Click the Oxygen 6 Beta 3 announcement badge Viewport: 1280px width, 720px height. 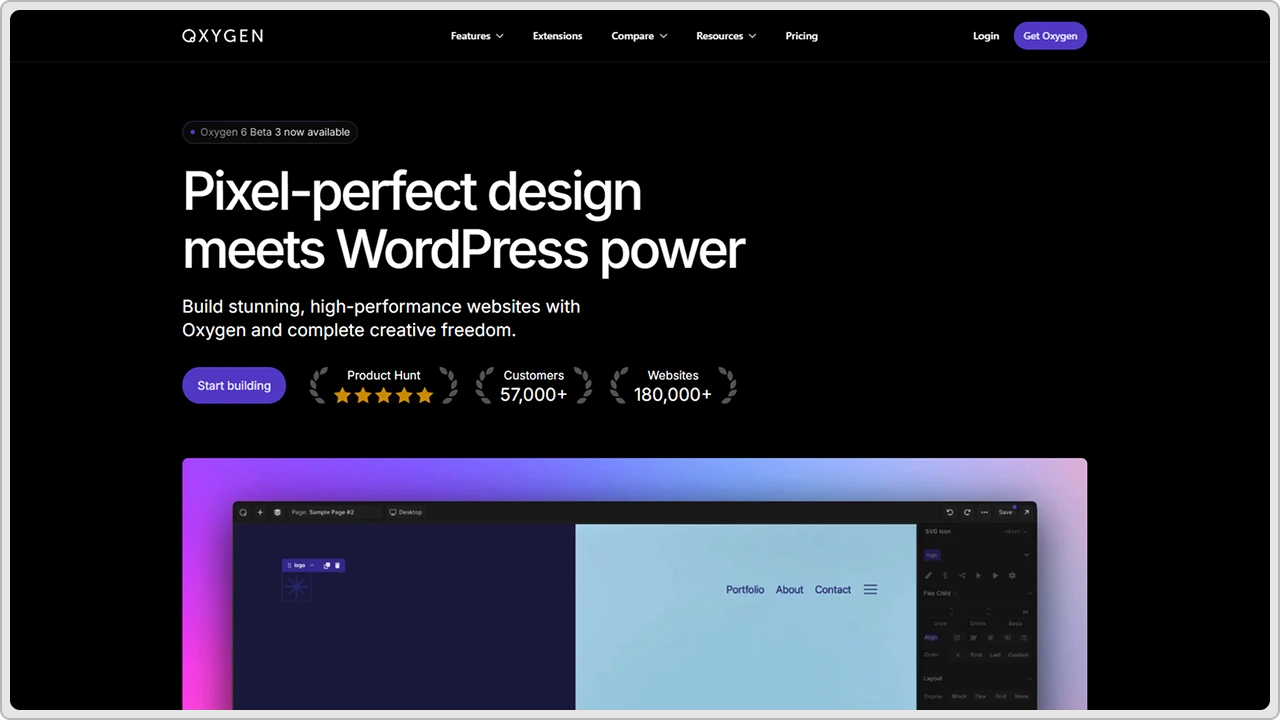[x=270, y=132]
